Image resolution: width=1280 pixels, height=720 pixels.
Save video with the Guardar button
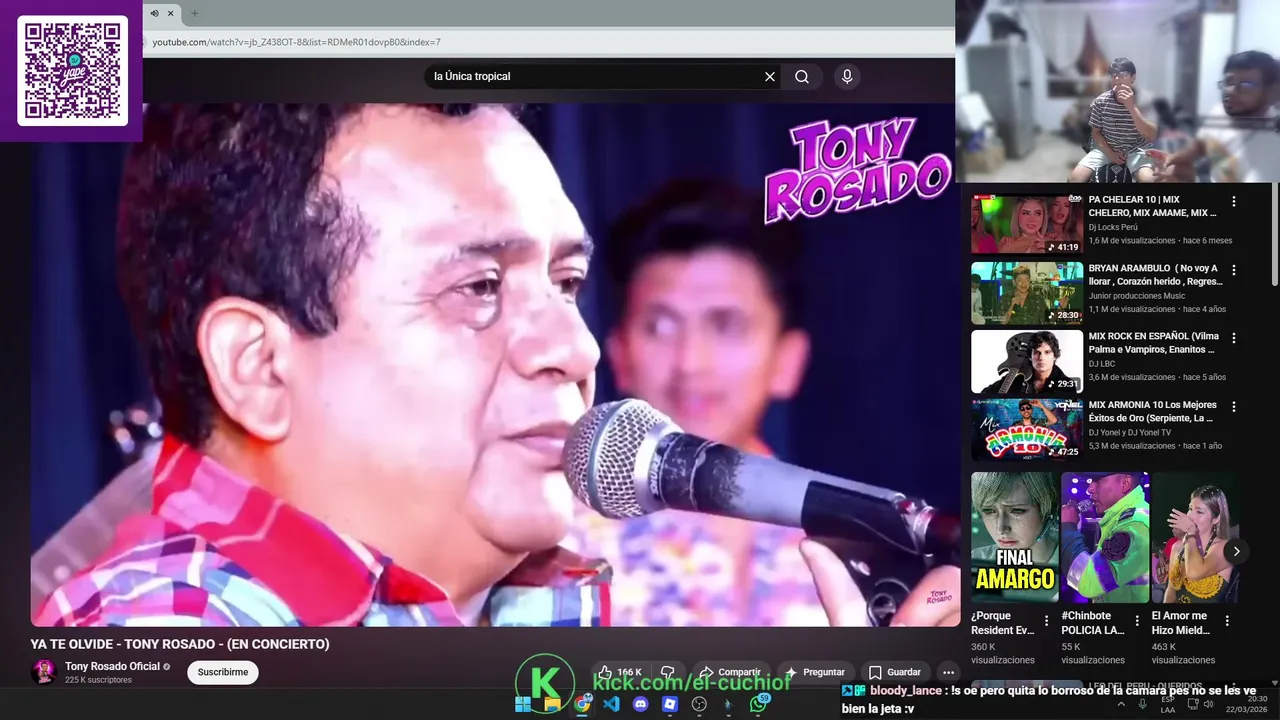click(894, 672)
